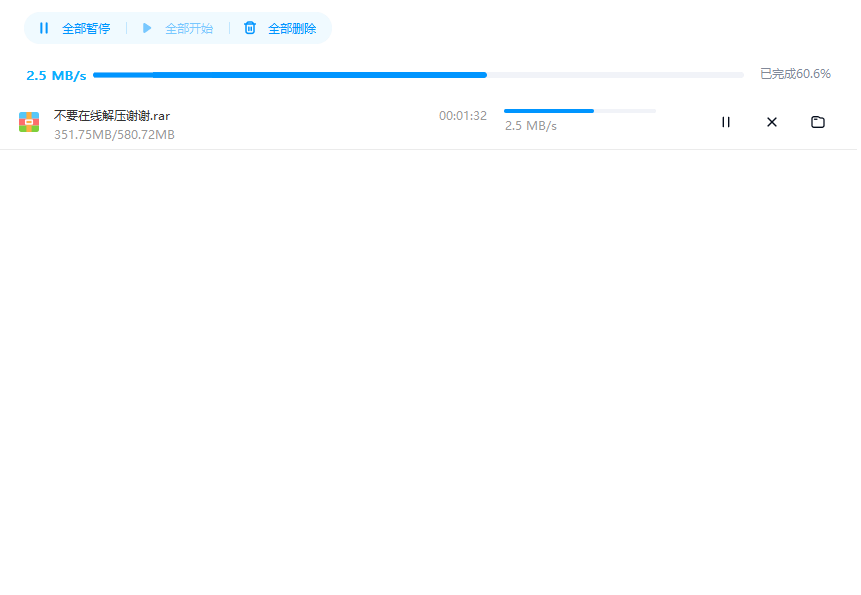Click the 已完成60.6% status text
This screenshot has width=861, height=595.
click(796, 74)
